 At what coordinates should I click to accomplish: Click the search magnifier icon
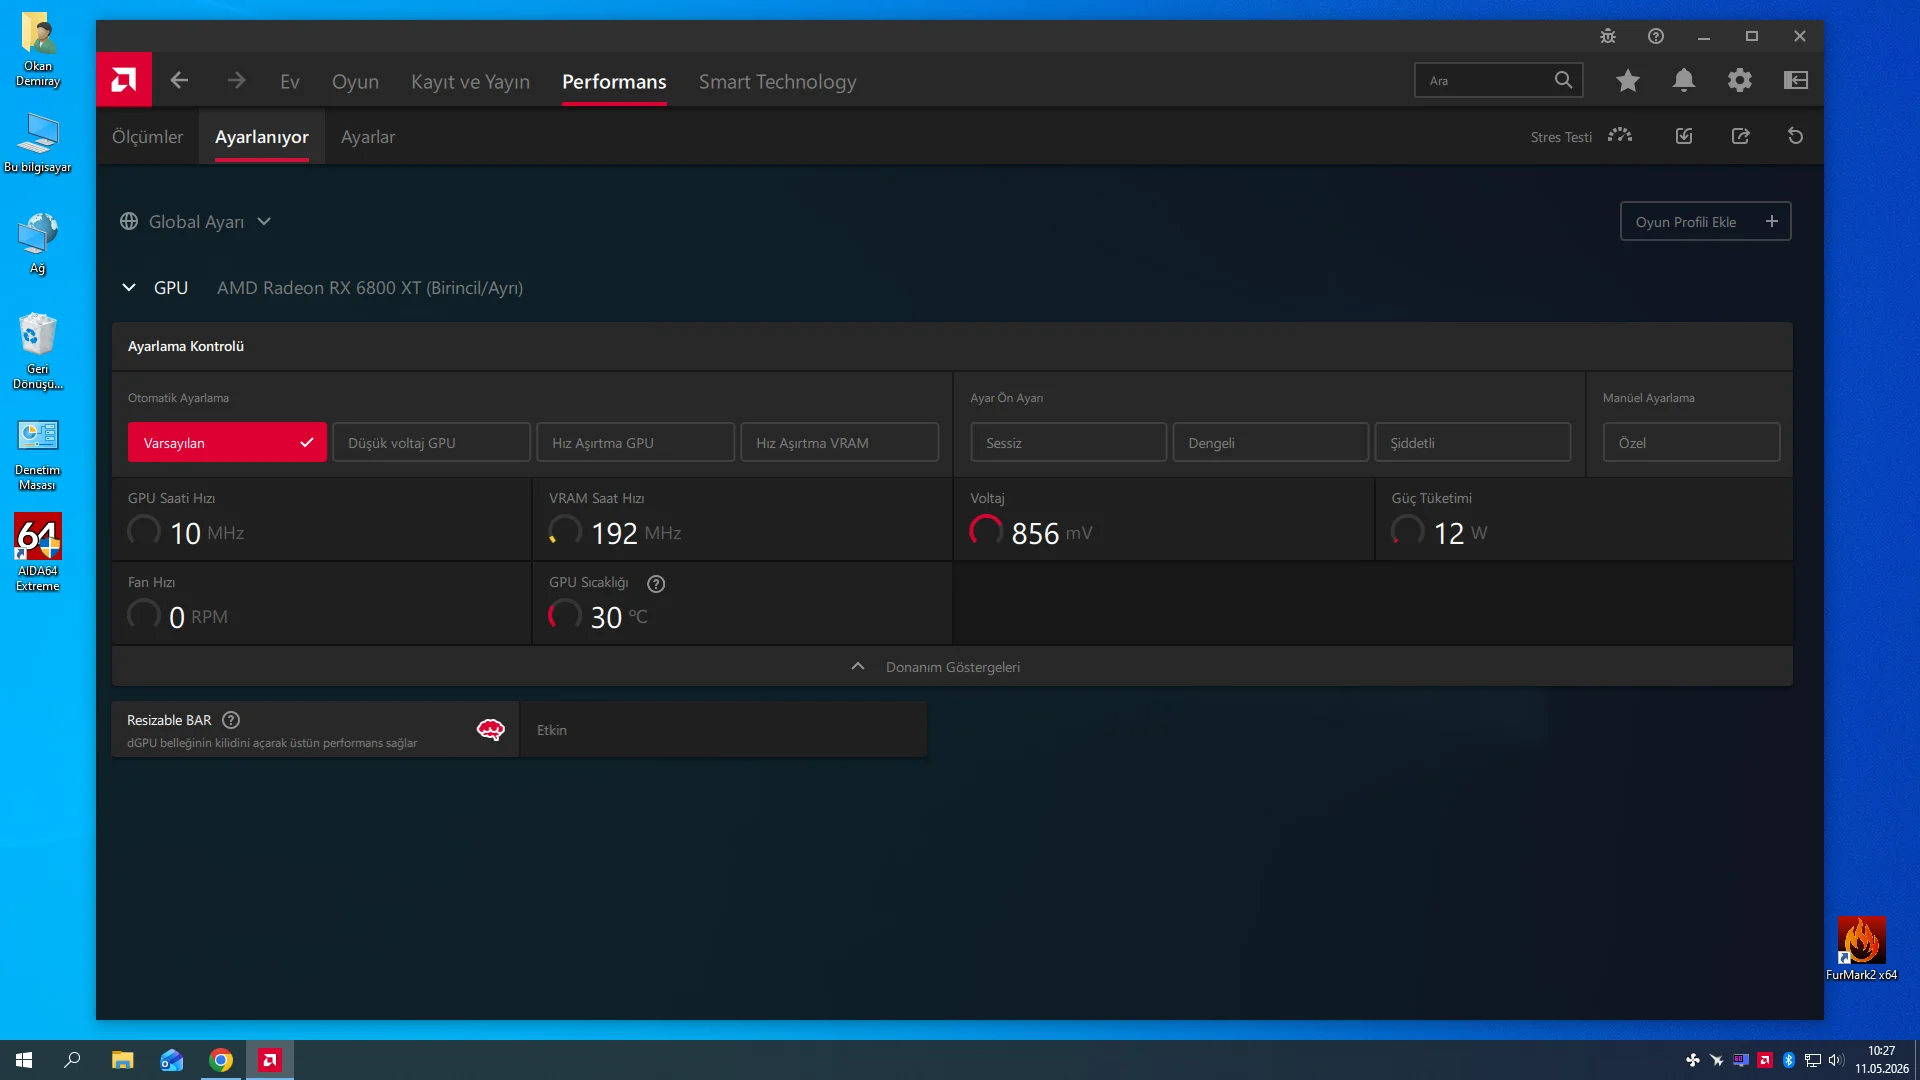coord(1563,80)
